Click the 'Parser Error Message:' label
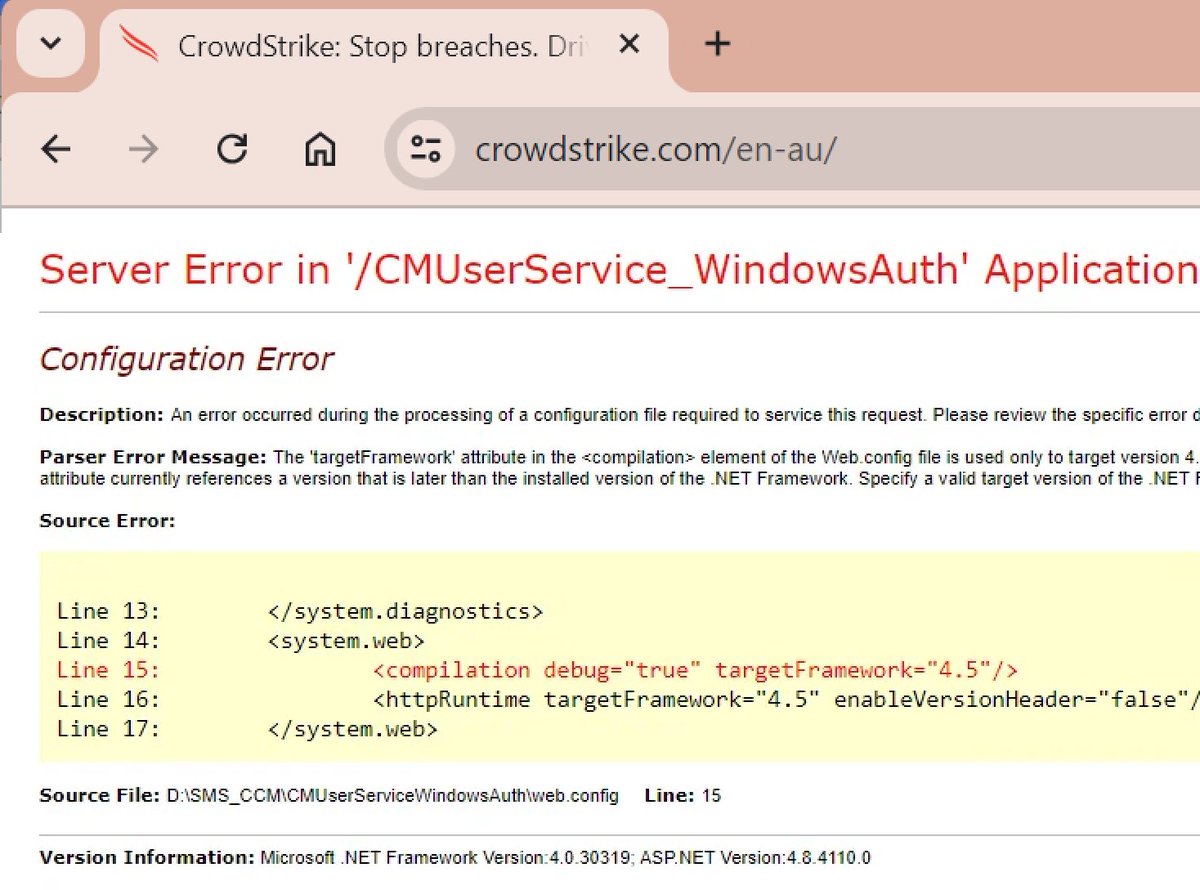Image resolution: width=1200 pixels, height=890 pixels. click(x=154, y=458)
